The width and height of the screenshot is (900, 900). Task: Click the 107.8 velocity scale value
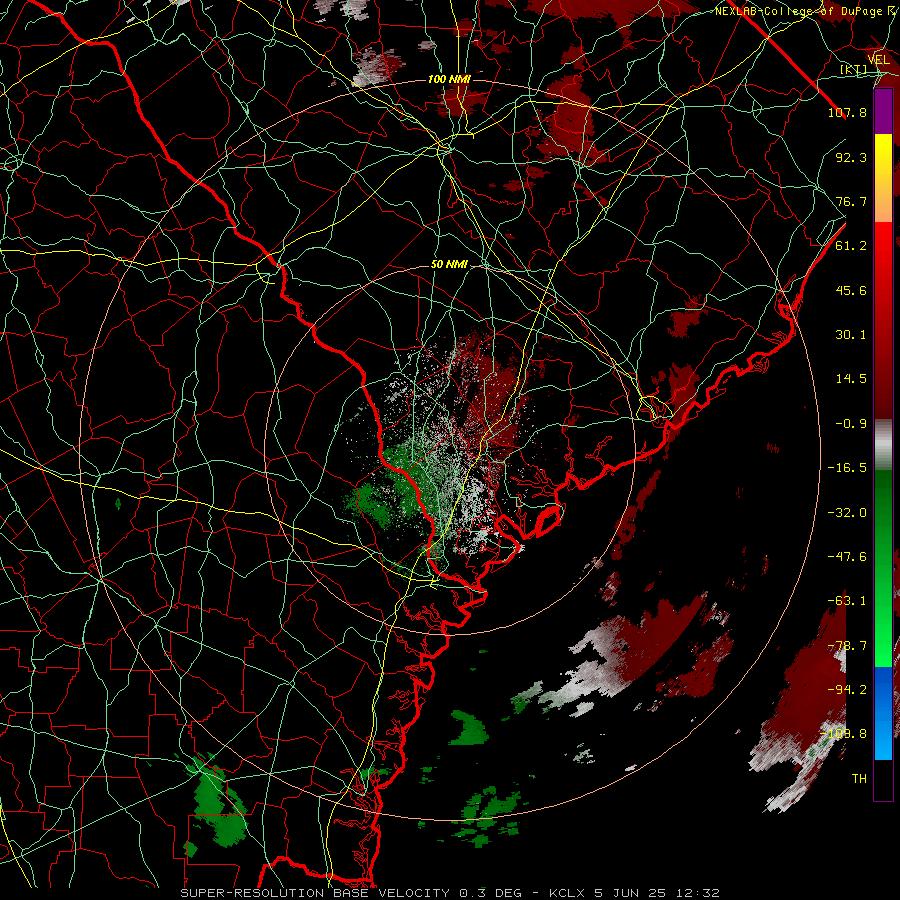pos(847,112)
